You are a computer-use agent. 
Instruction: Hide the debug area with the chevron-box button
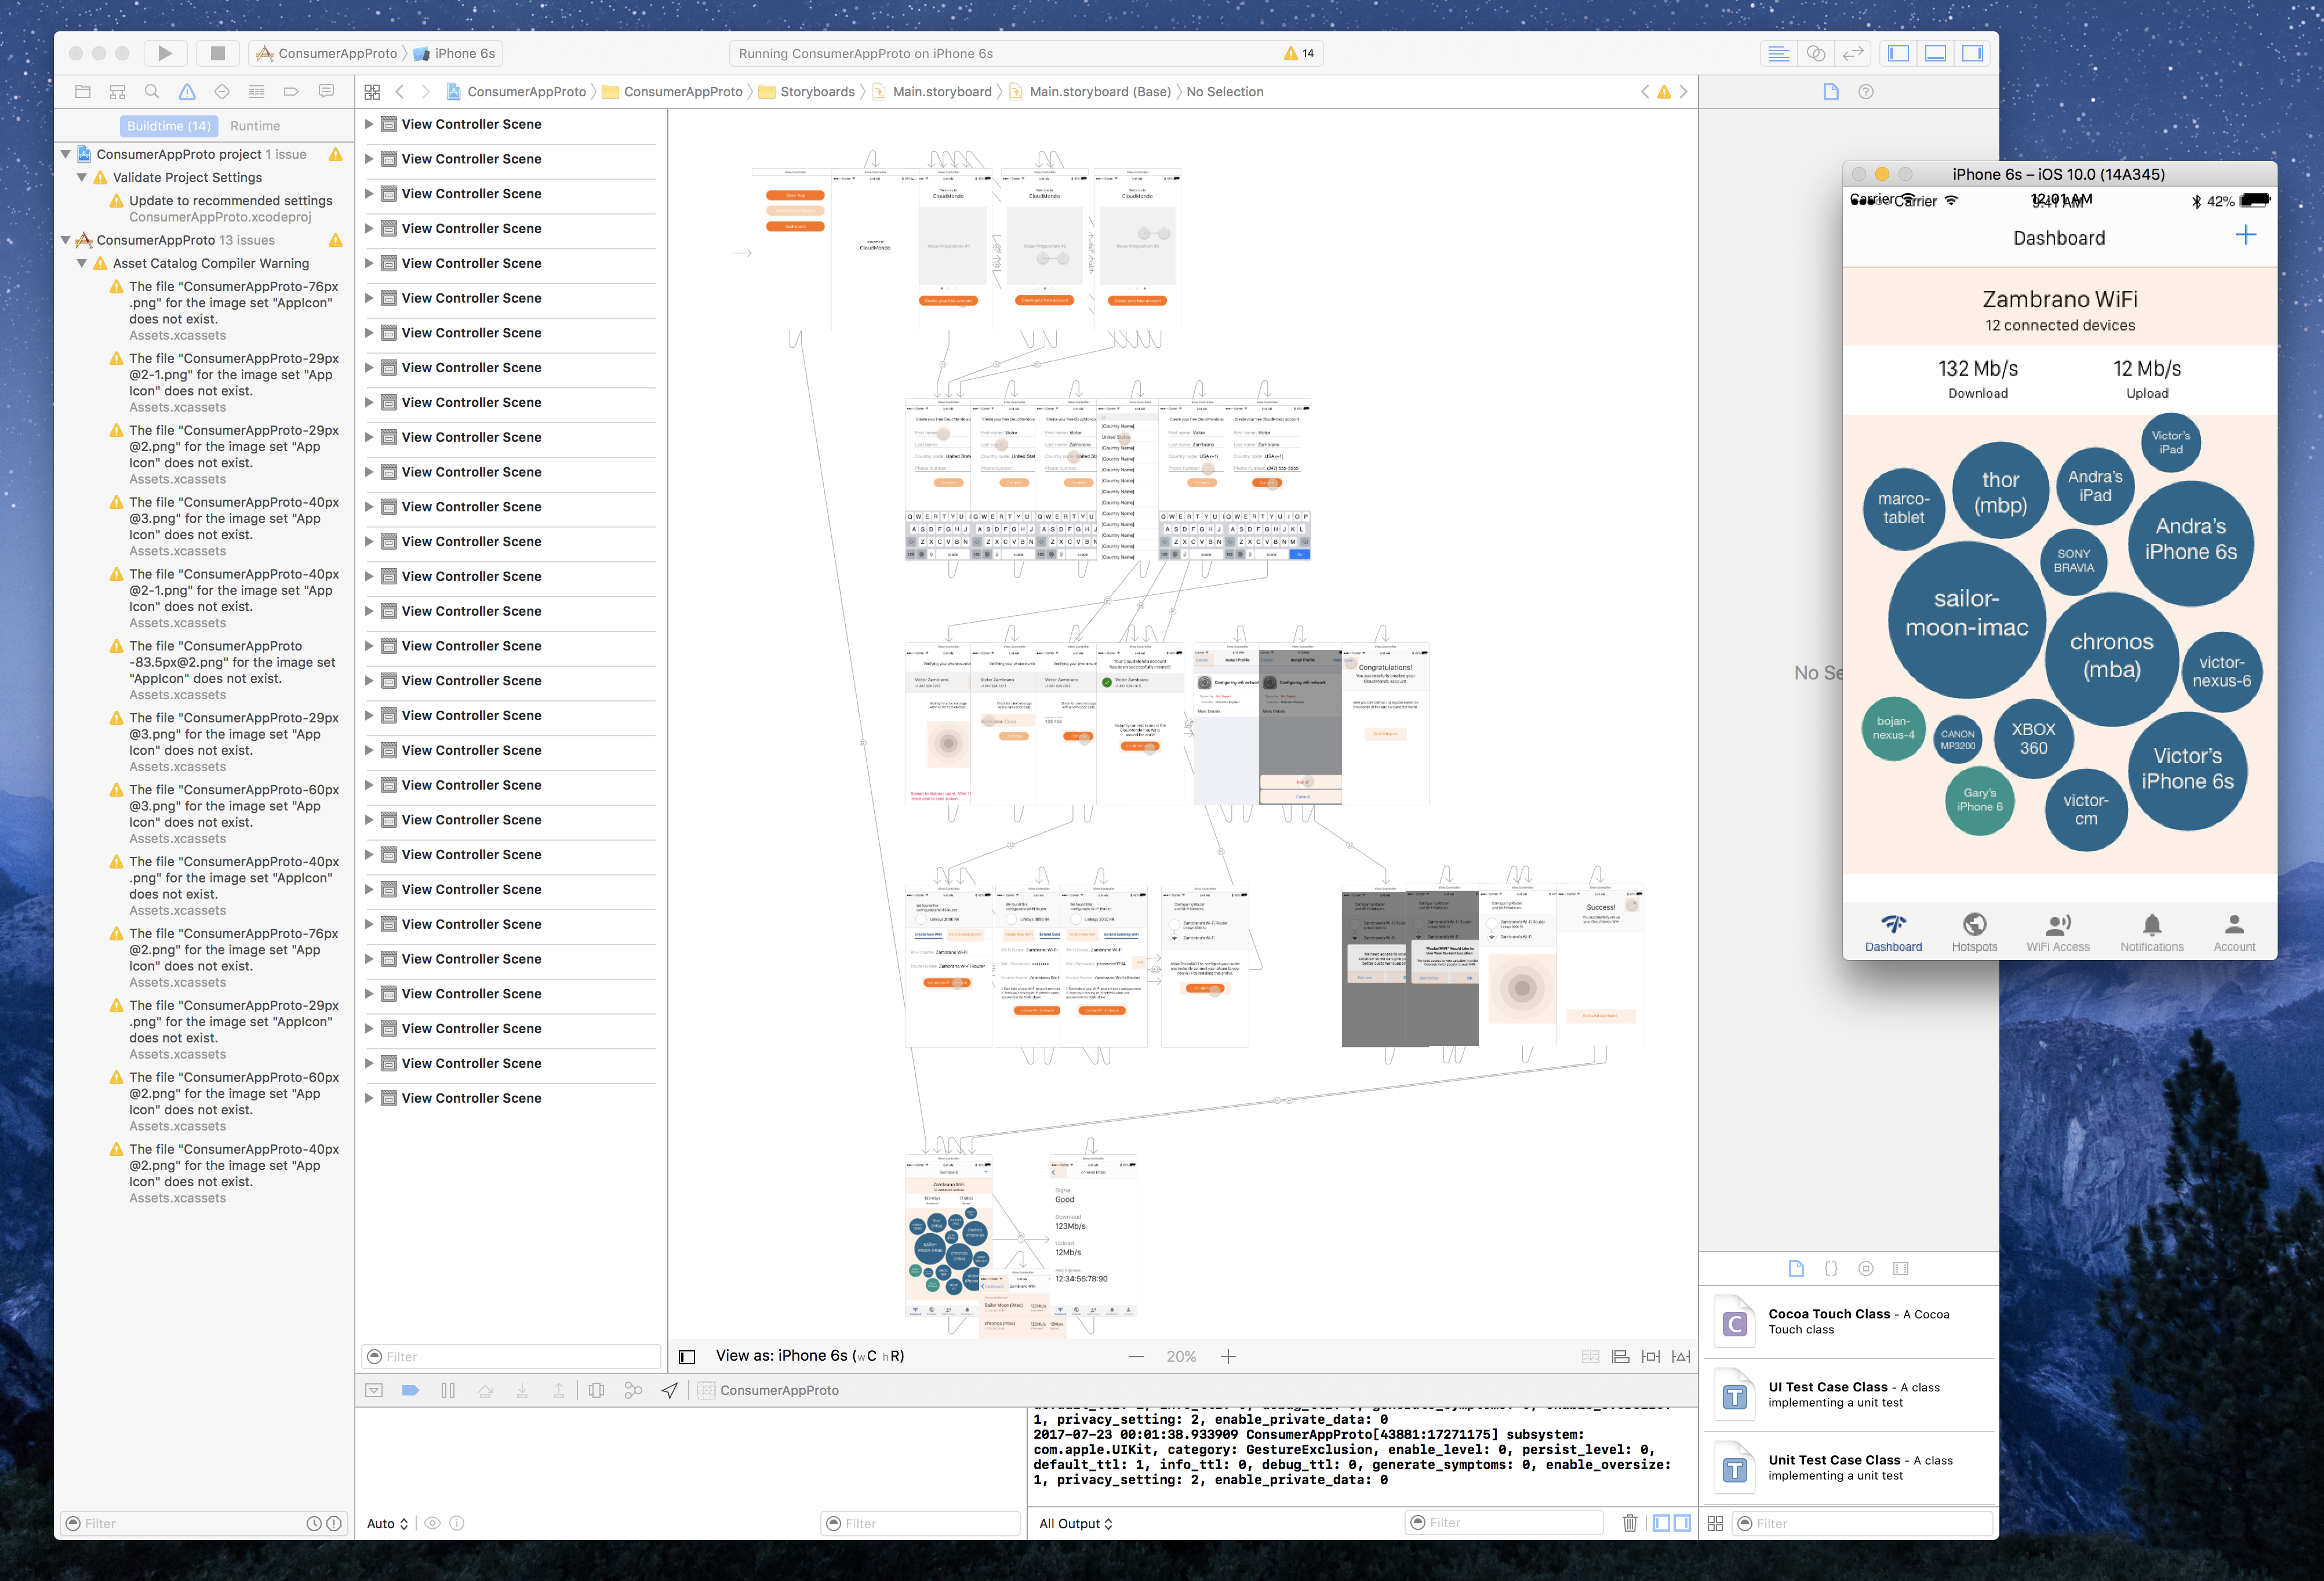373,1390
